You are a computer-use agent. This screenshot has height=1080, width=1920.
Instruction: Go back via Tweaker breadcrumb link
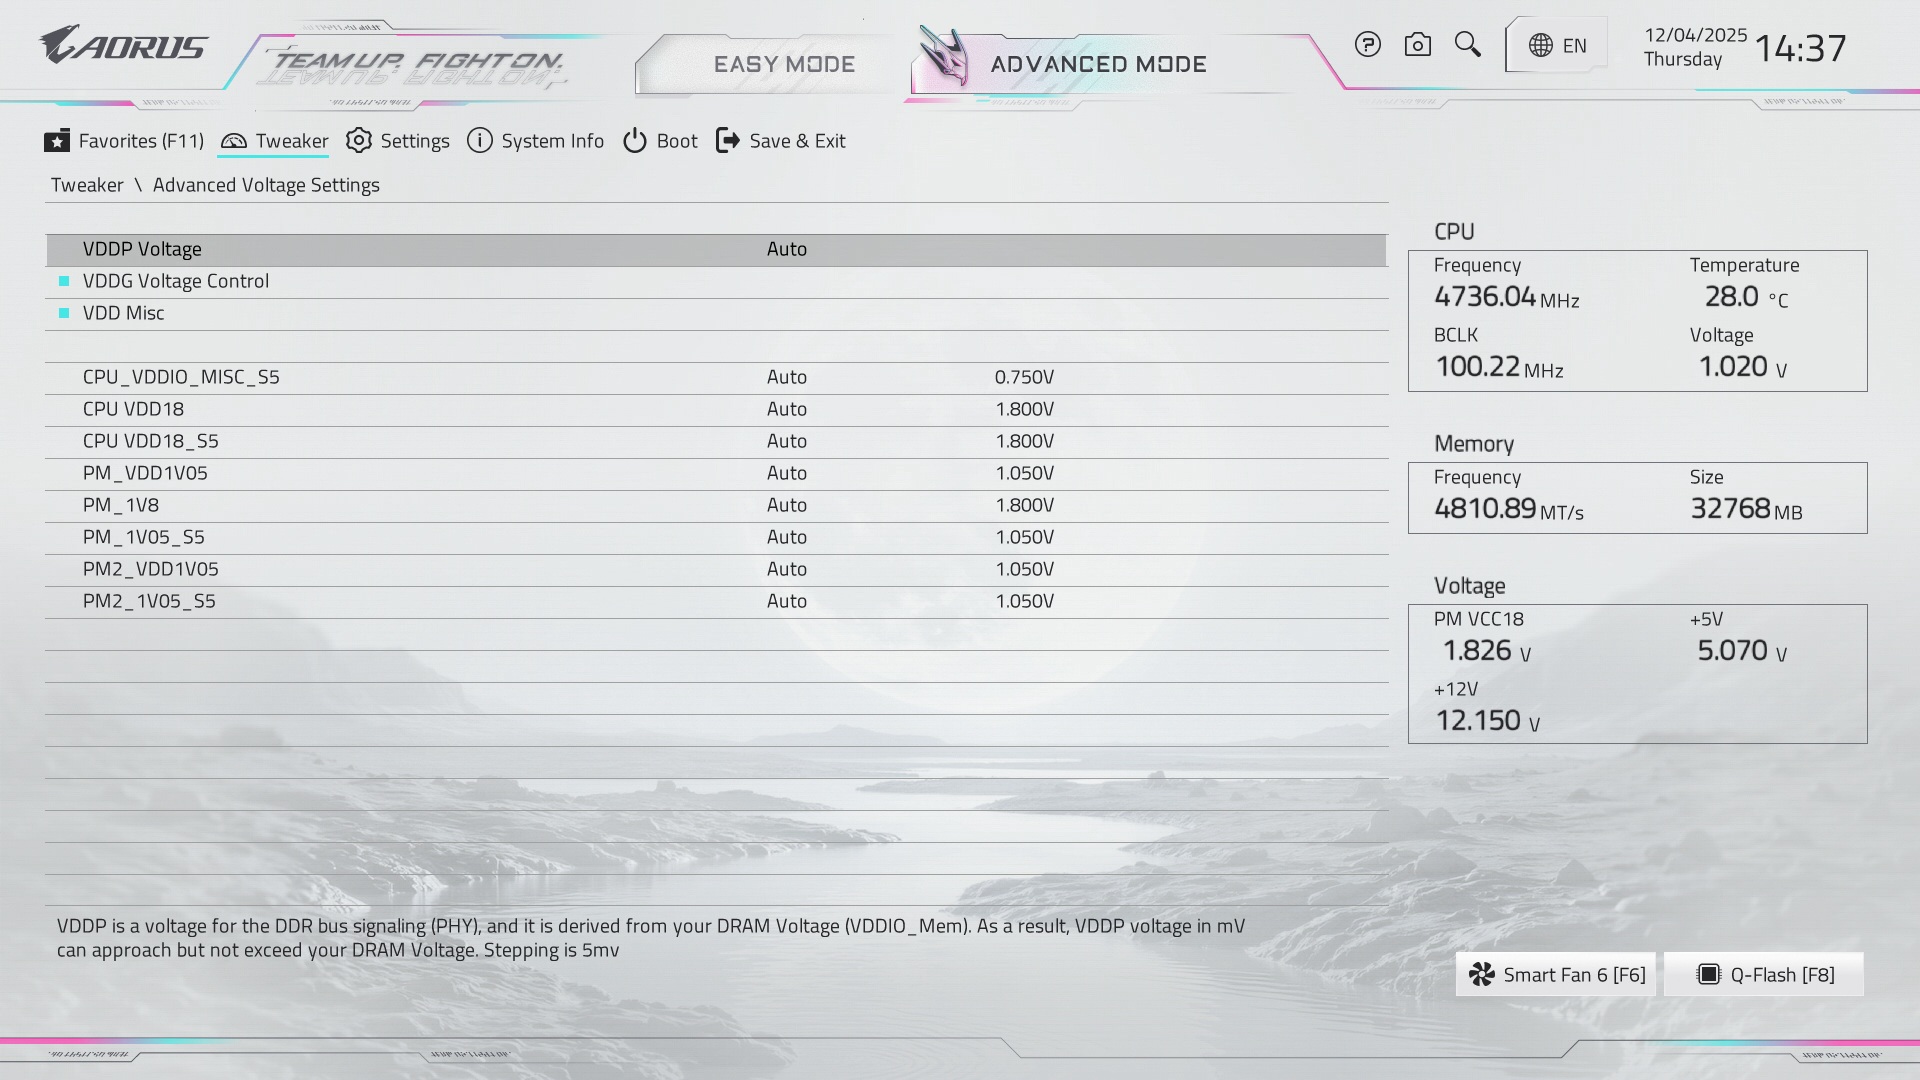pyautogui.click(x=87, y=185)
